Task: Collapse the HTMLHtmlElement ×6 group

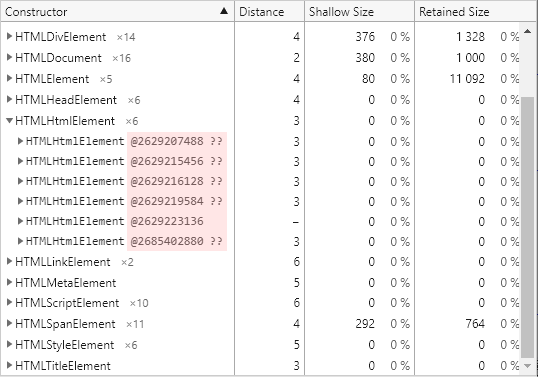Action: click(10, 120)
